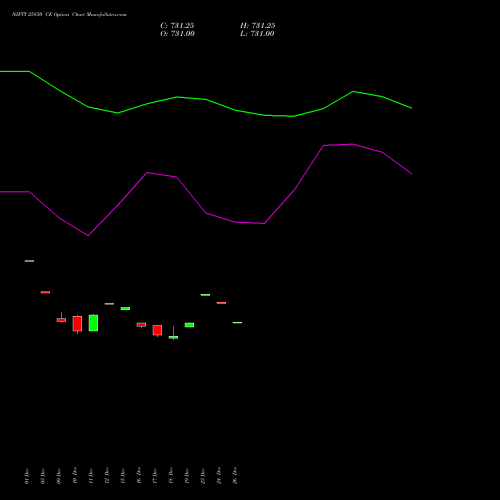Click the open value O: 731.00
This screenshot has width=500, height=500.
click(x=177, y=34)
